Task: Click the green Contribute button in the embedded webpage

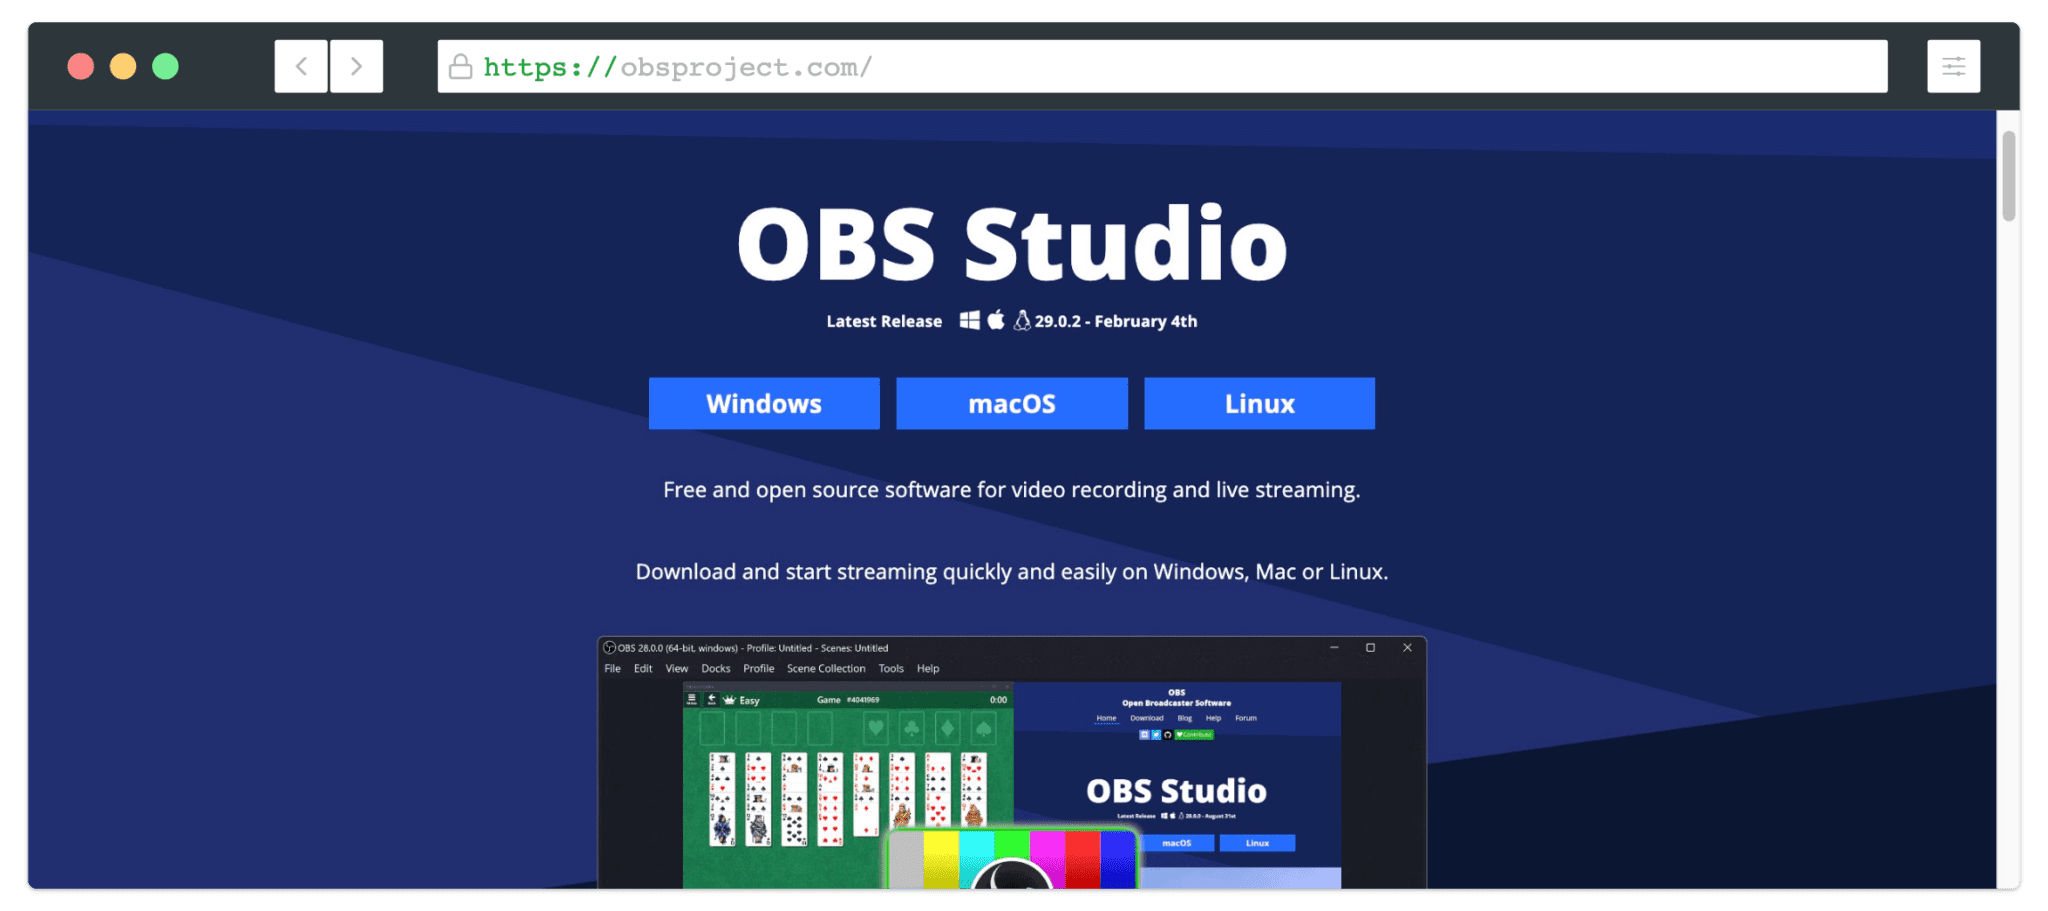Action: pos(1194,735)
